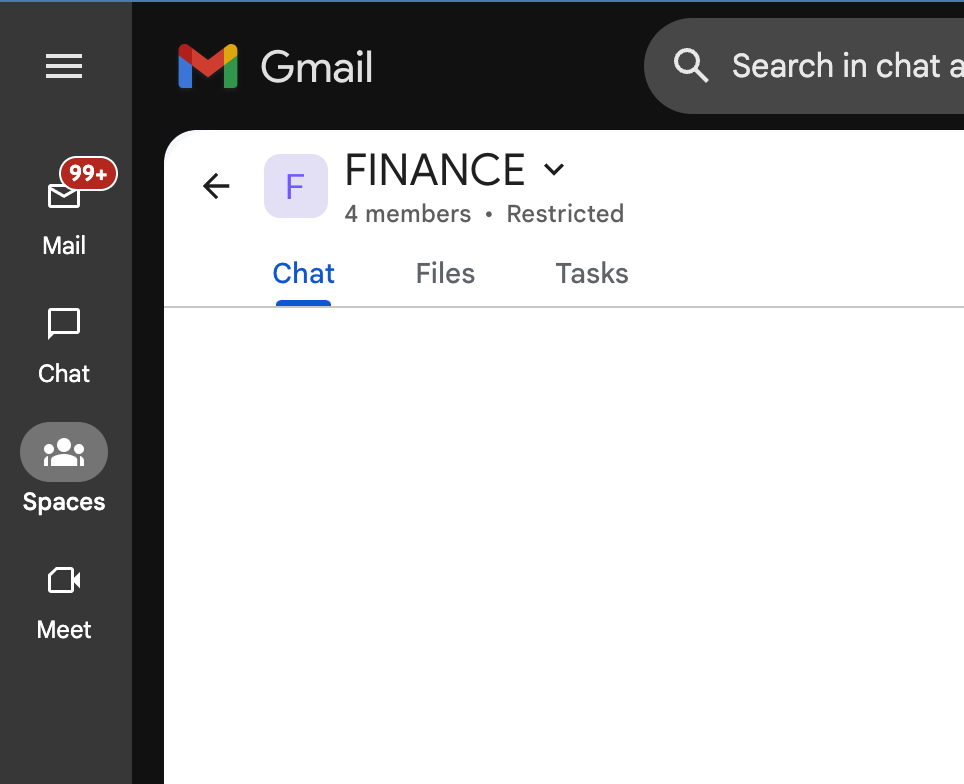Image resolution: width=964 pixels, height=784 pixels.
Task: Open Mail from the sidebar icon
Action: [64, 196]
